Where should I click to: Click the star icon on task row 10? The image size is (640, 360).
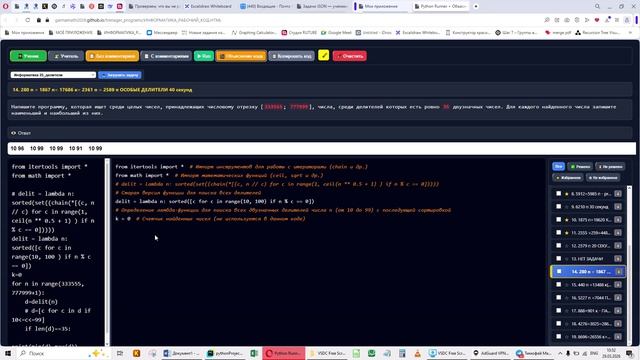tap(567, 220)
